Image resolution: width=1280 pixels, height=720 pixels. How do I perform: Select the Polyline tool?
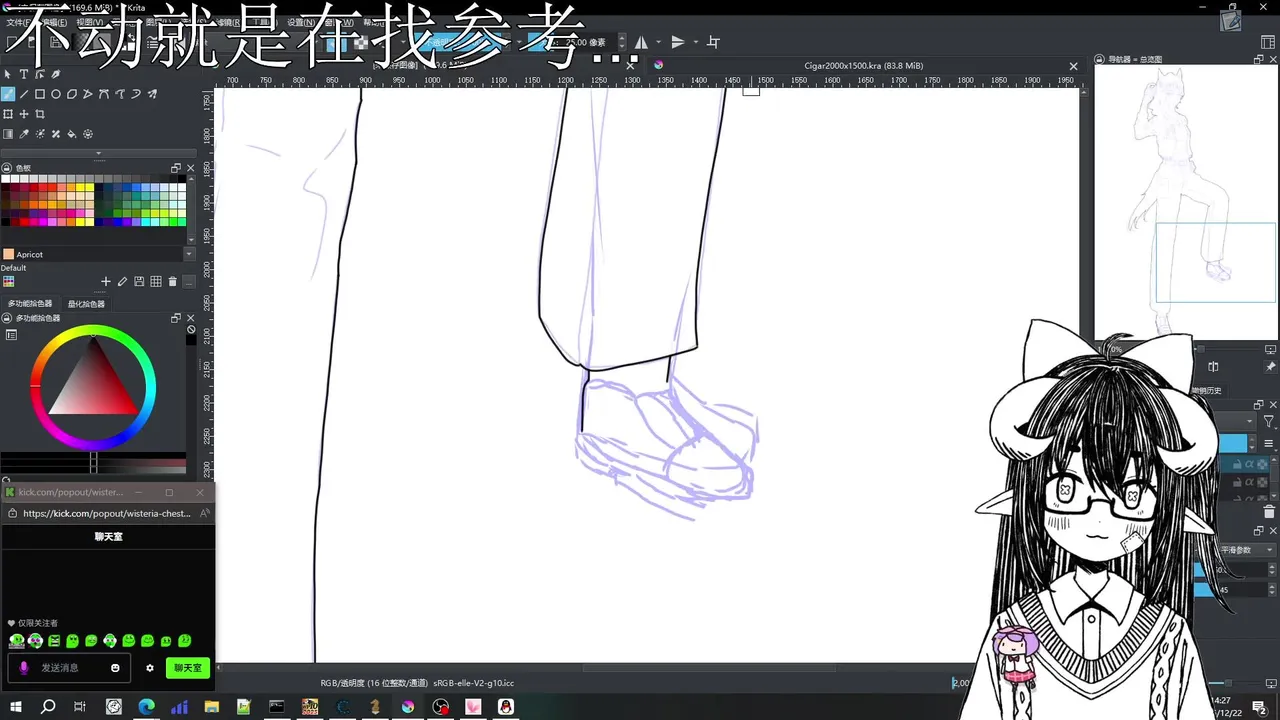point(88,94)
